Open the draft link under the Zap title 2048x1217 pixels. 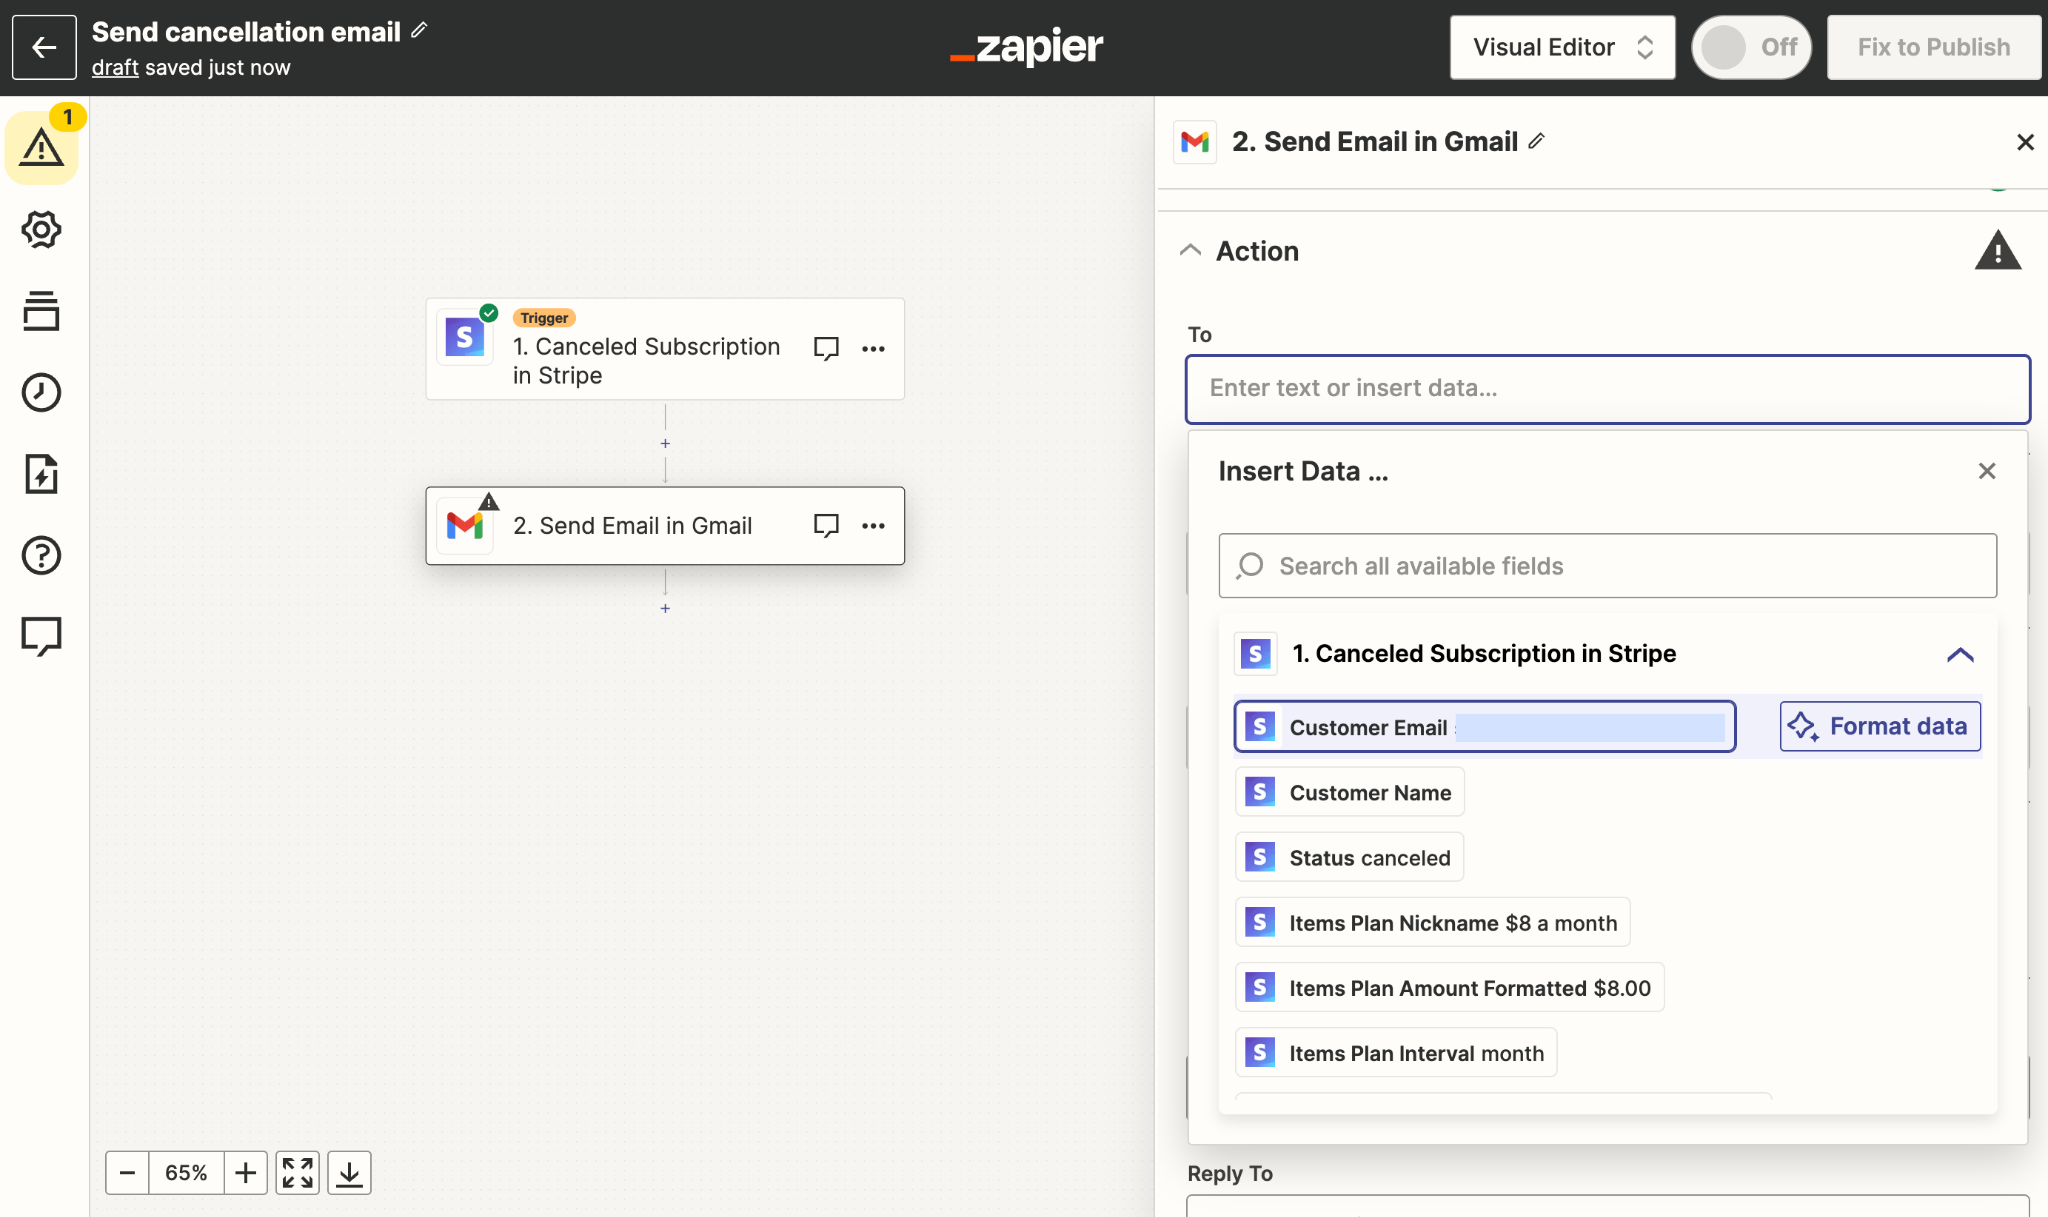115,67
